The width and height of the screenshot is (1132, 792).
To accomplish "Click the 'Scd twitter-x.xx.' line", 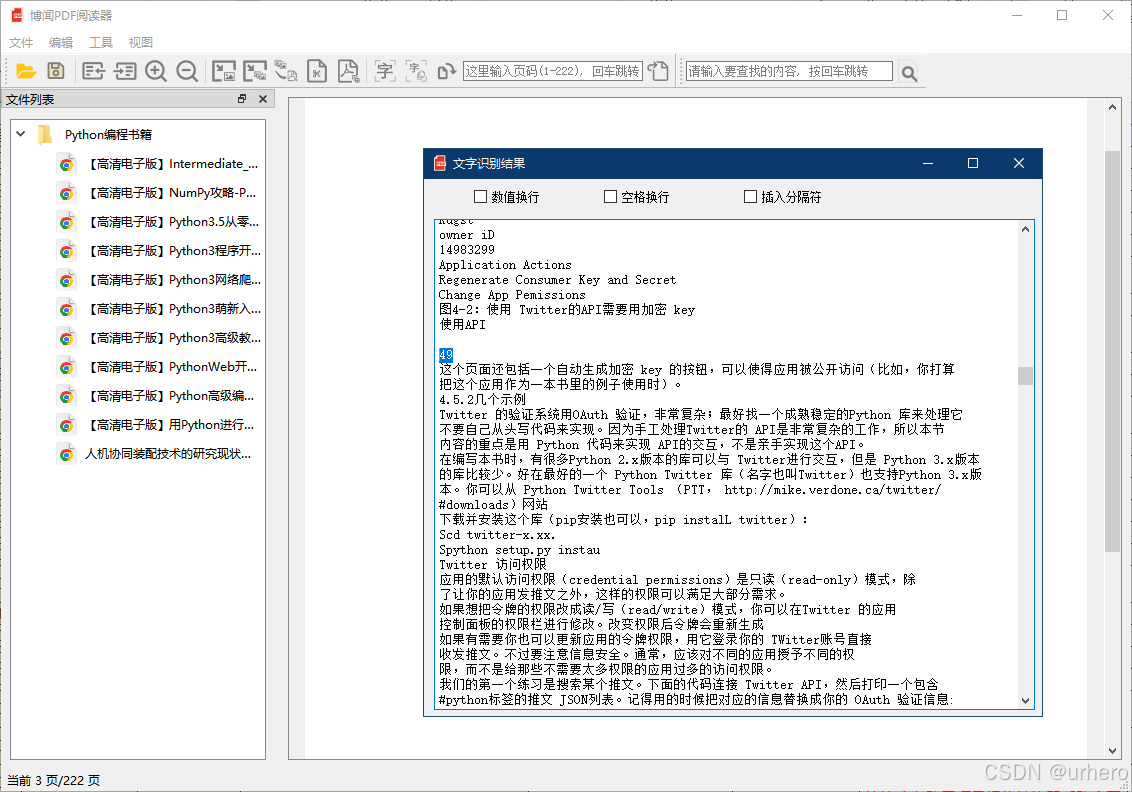I will 497,535.
